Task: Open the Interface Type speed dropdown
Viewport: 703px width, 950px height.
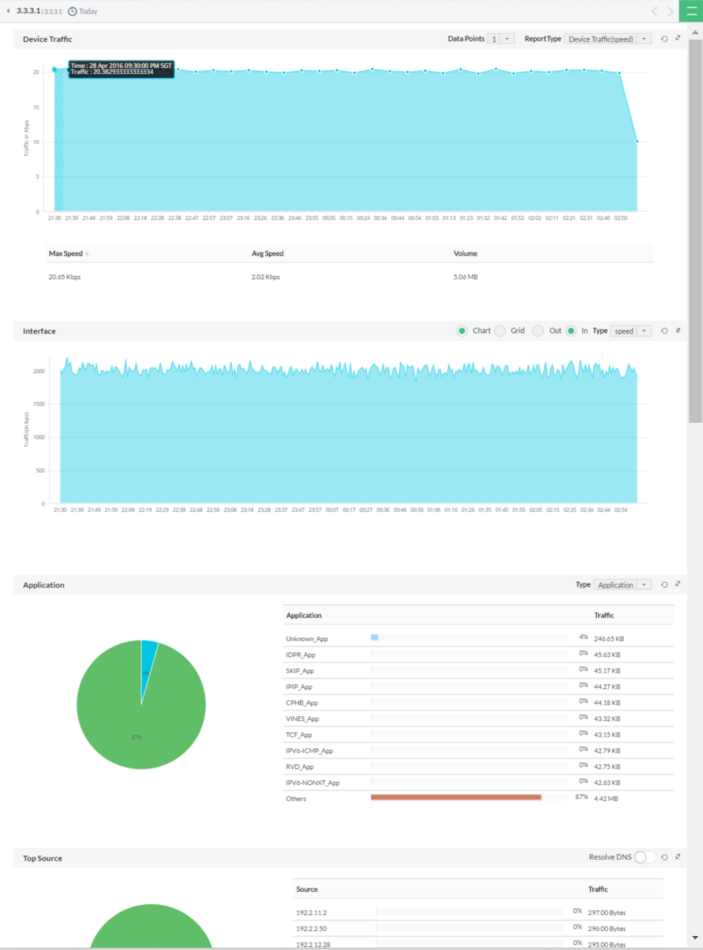Action: point(631,331)
